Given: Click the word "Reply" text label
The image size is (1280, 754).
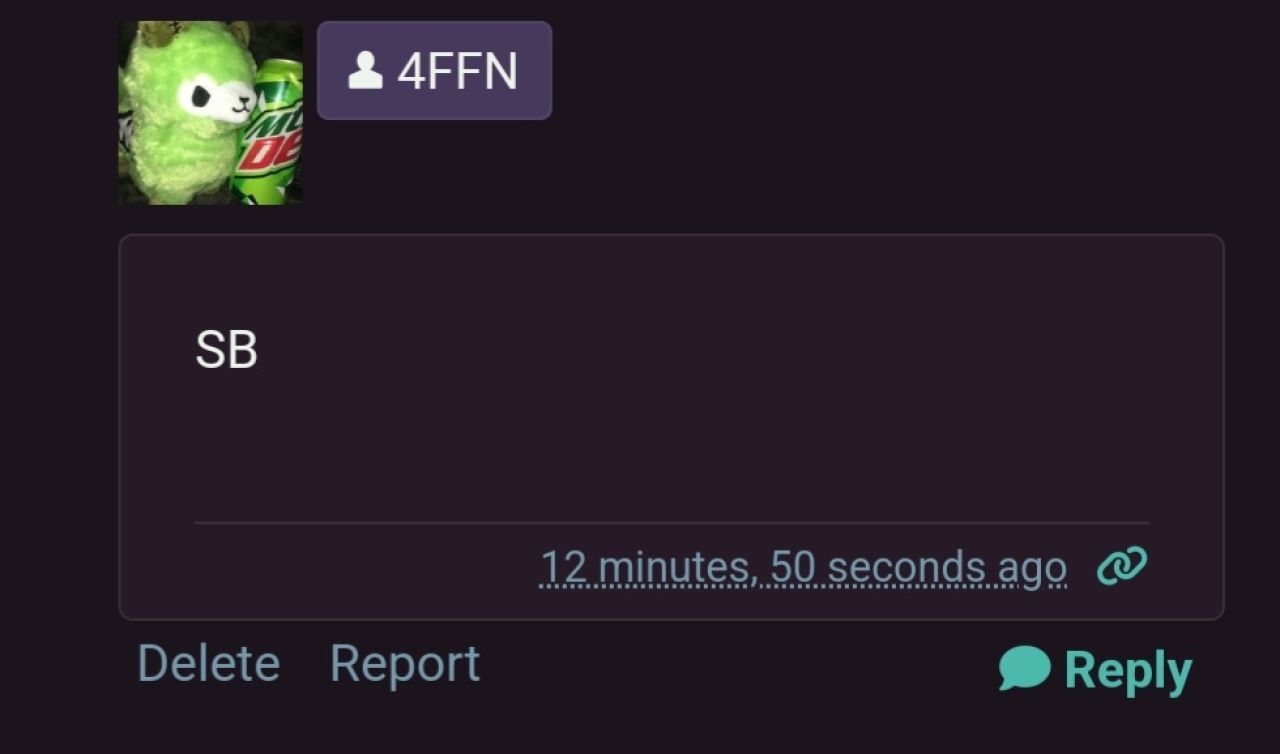Looking at the screenshot, I should click(x=1128, y=670).
